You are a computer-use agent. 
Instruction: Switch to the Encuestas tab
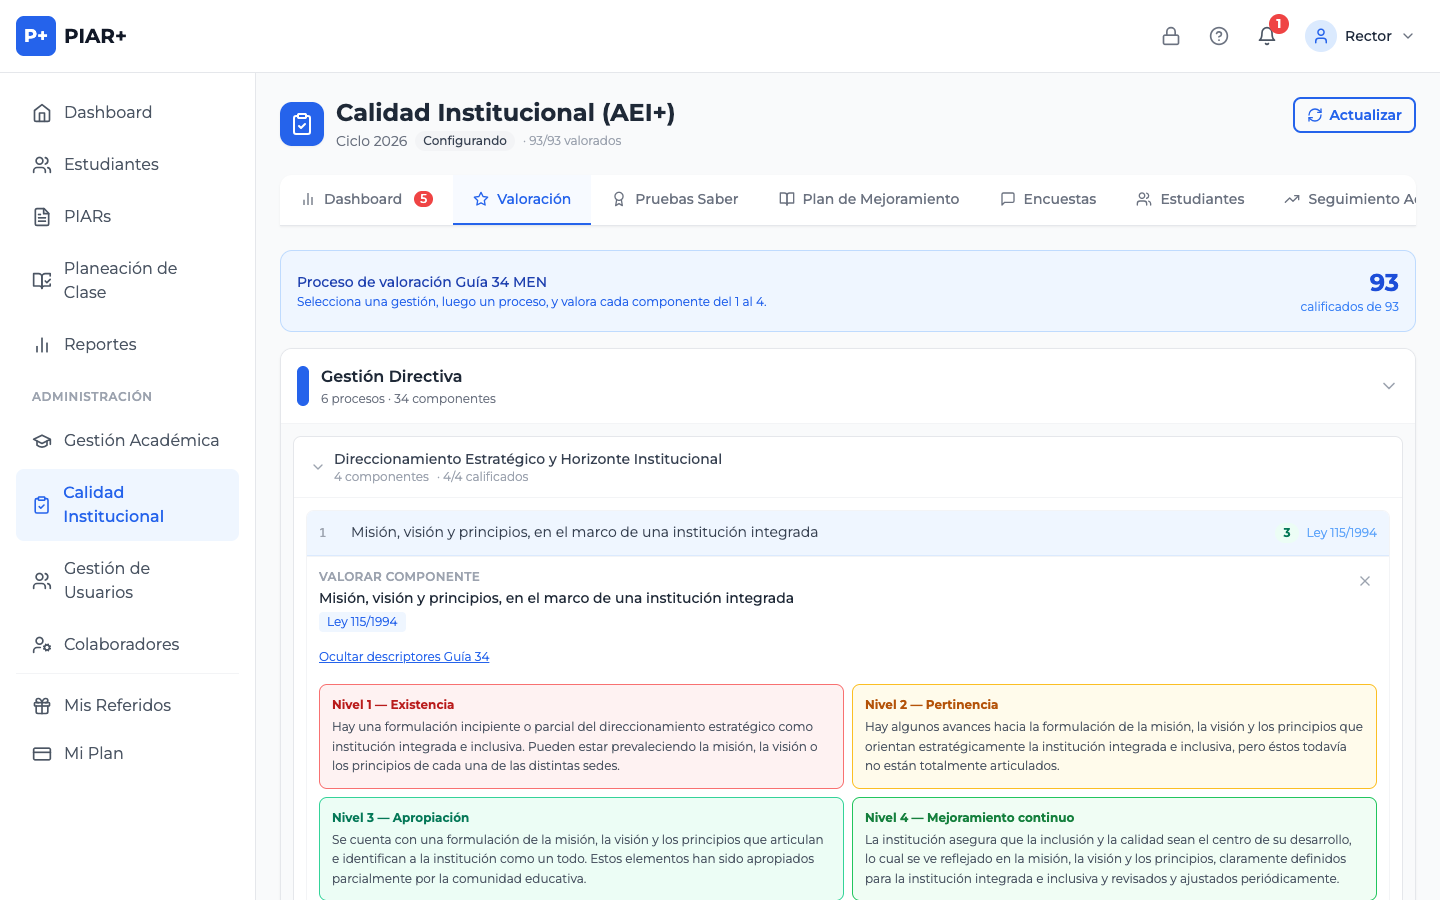(1048, 199)
